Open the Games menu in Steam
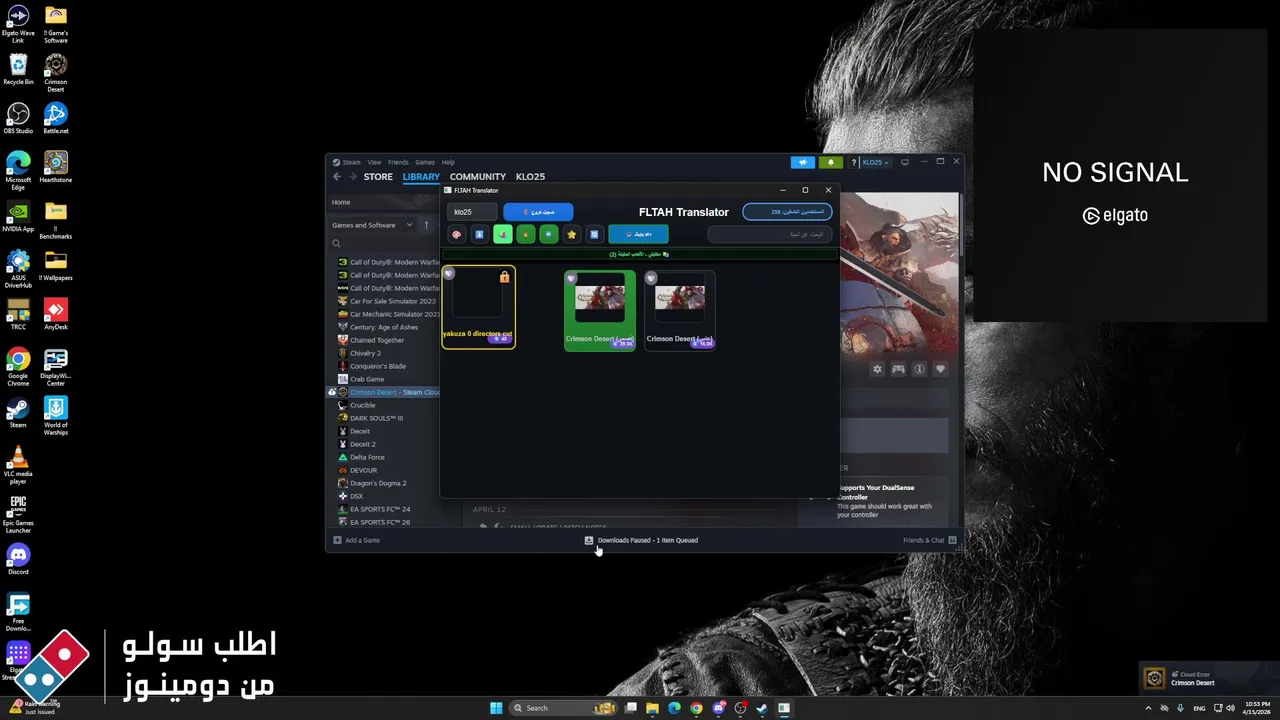 coord(425,162)
